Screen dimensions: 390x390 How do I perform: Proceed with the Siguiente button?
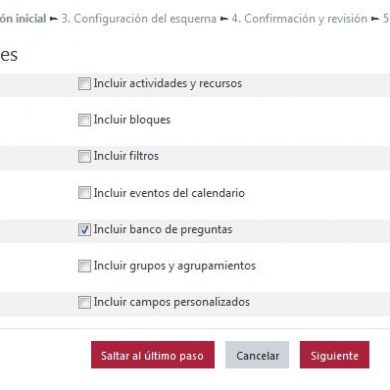click(x=334, y=355)
